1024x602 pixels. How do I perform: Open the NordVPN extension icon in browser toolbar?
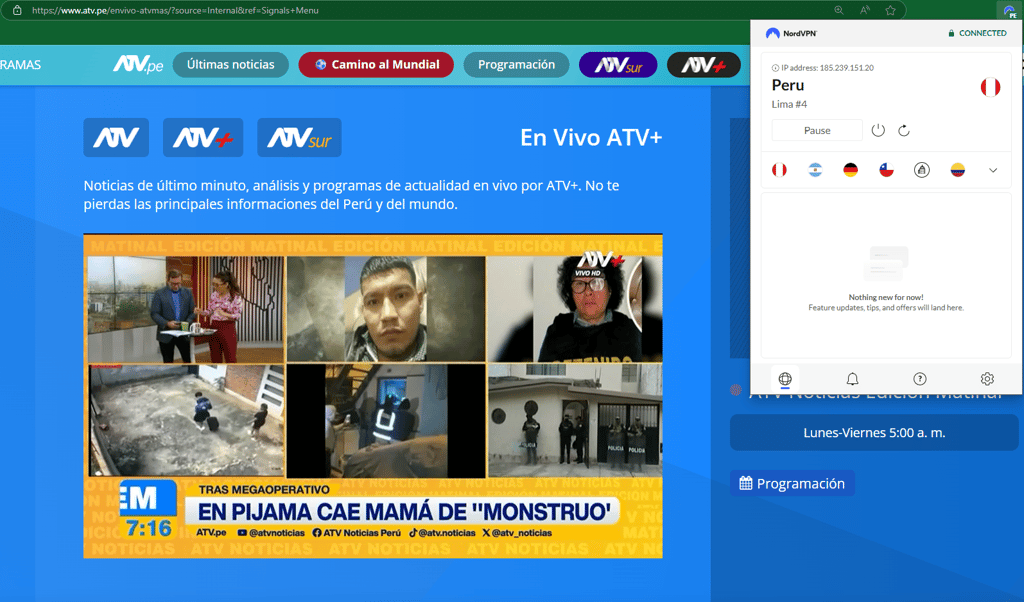click(x=1009, y=10)
